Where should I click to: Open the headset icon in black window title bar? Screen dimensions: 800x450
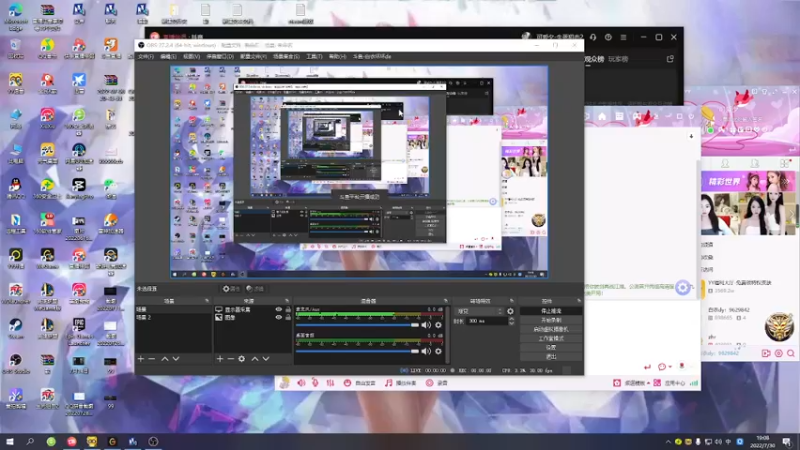point(593,37)
